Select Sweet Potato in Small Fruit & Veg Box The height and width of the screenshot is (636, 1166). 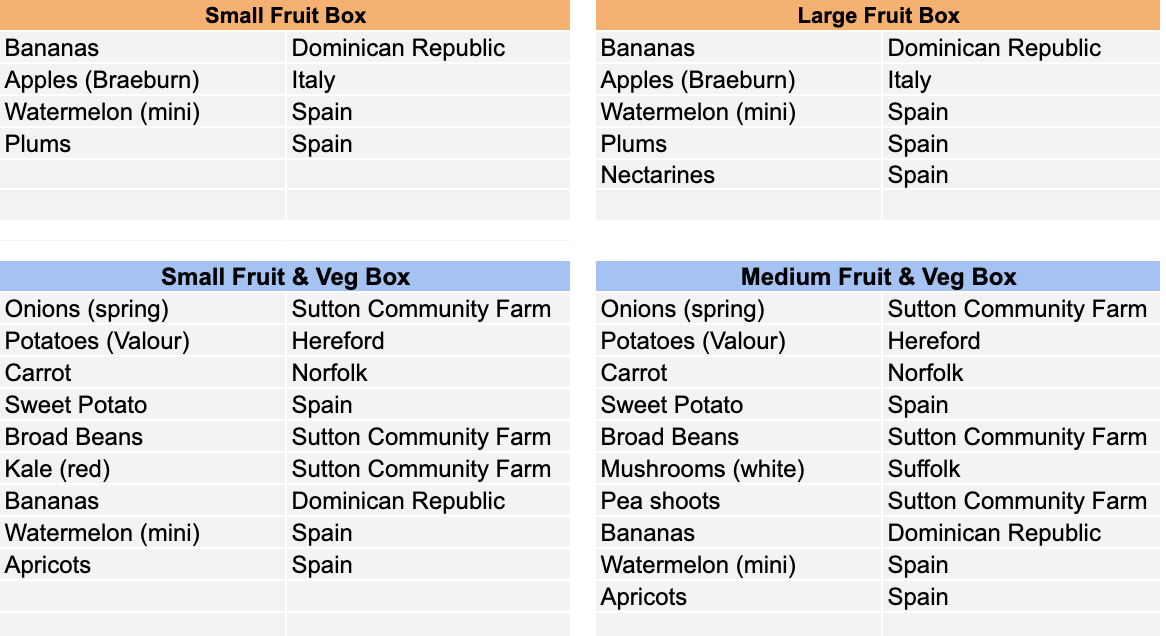click(x=143, y=405)
